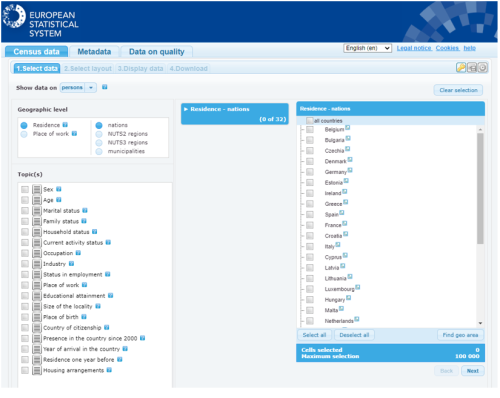Click the yellow key icon in toolbar

[x=461, y=68]
